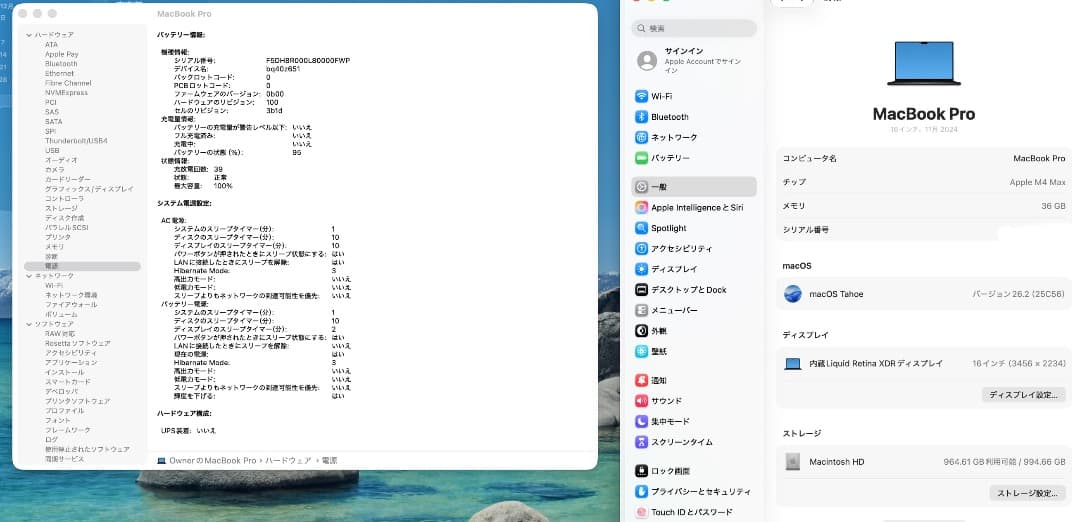Image resolution: width=1080 pixels, height=522 pixels.
Task: Select PCI in hardware list
Action: pyautogui.click(x=51, y=103)
